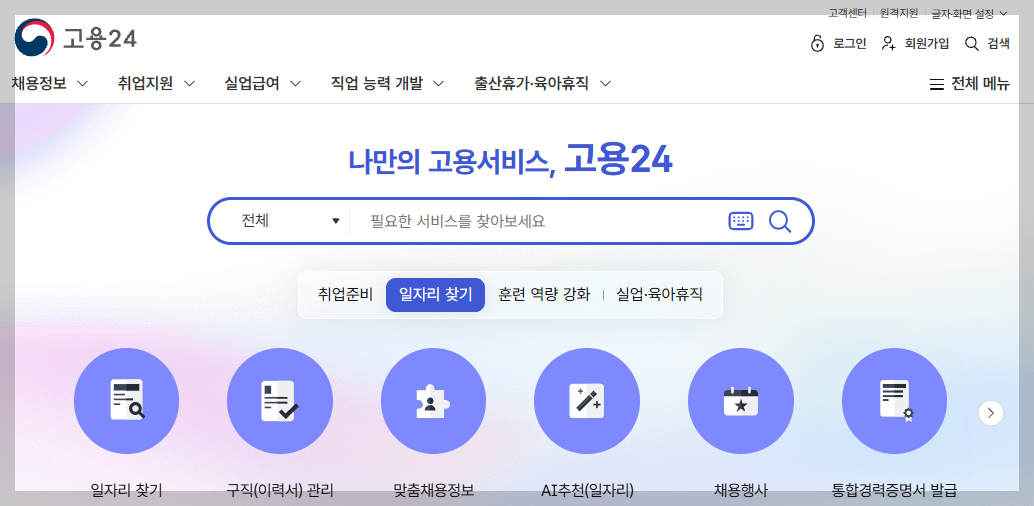Open the 구직(이력서) 관리 circle icon
Viewport: 1034px width, 506px height.
click(x=280, y=400)
